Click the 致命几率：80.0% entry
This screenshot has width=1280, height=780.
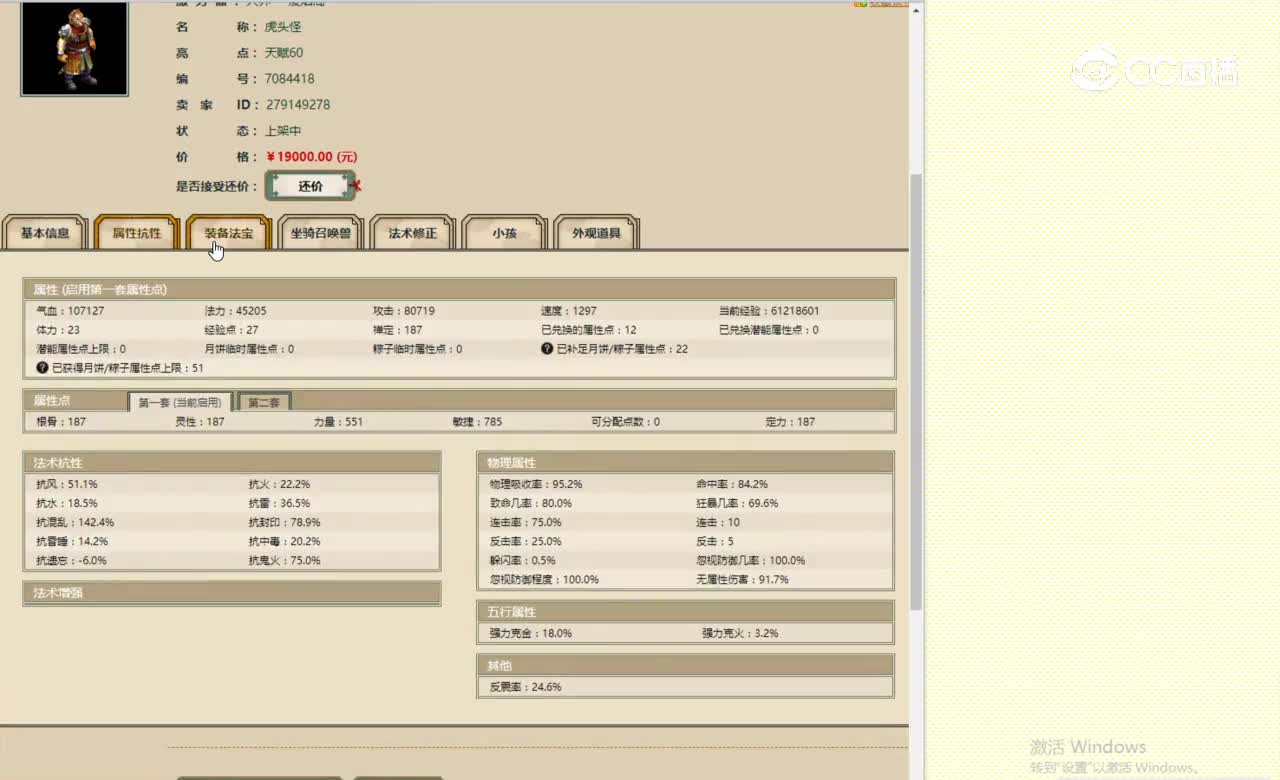coord(531,503)
